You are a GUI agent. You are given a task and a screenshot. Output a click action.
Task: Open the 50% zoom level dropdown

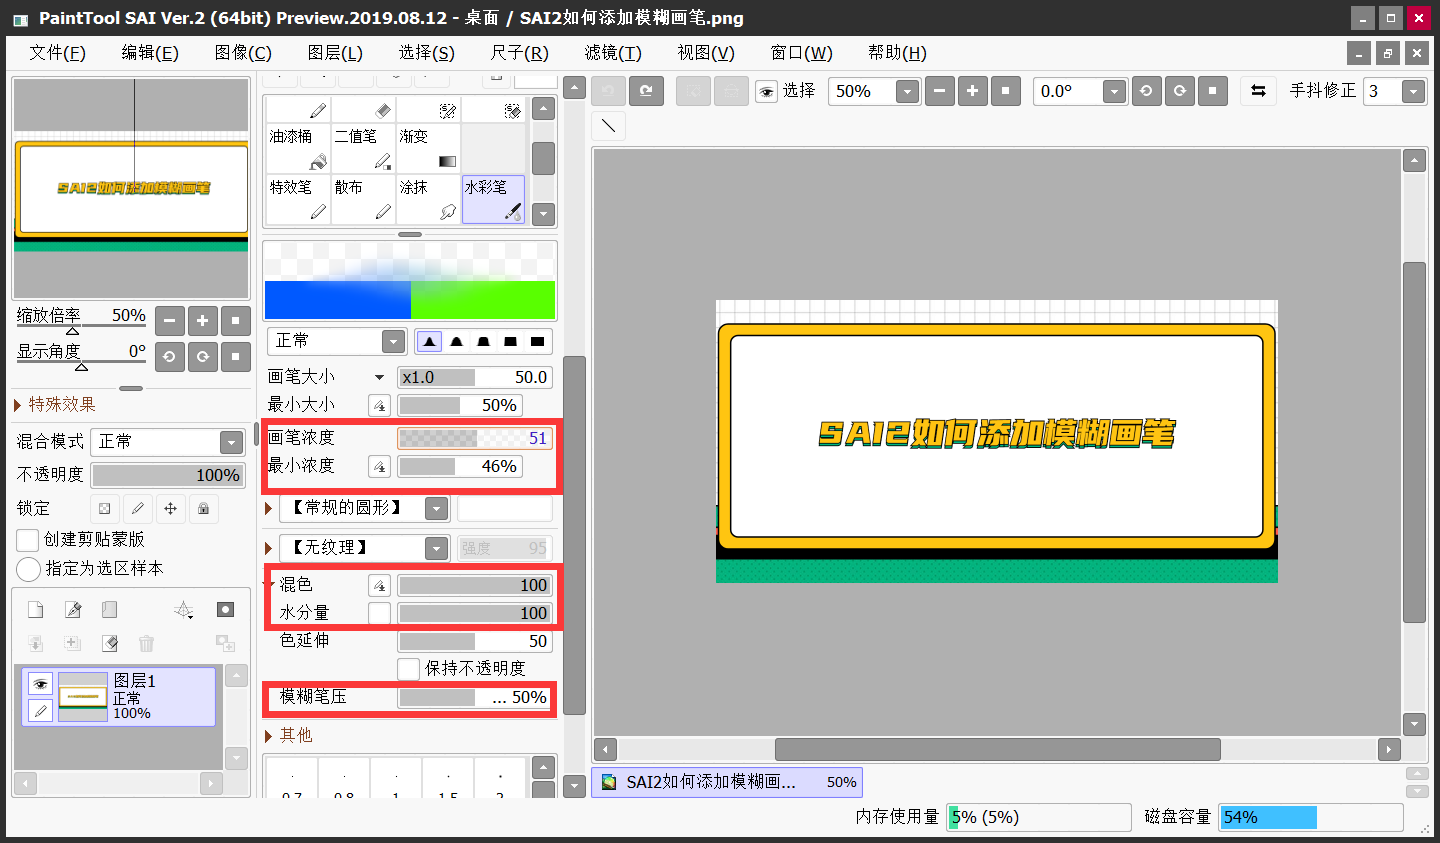click(907, 92)
